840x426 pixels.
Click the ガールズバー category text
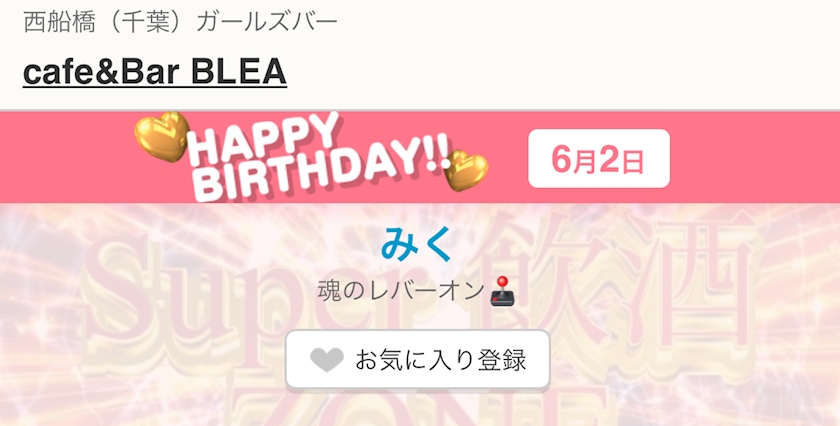click(267, 23)
